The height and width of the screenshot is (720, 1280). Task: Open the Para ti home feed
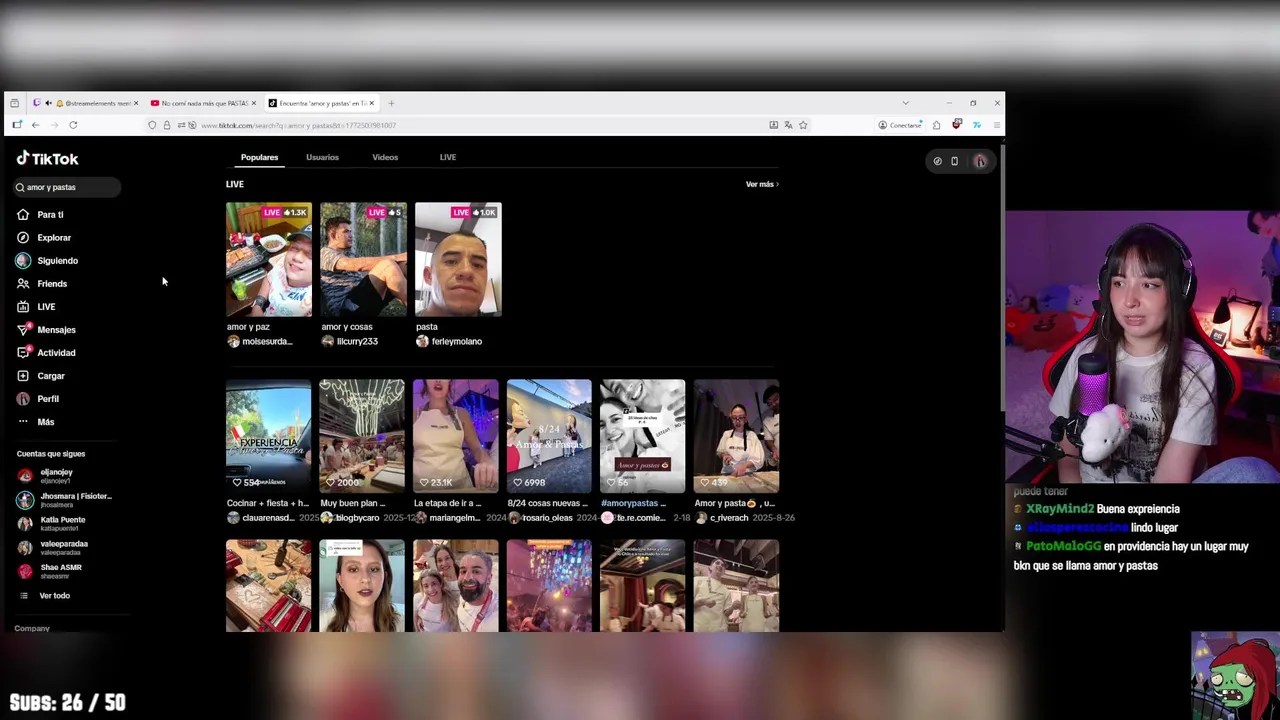(40, 215)
